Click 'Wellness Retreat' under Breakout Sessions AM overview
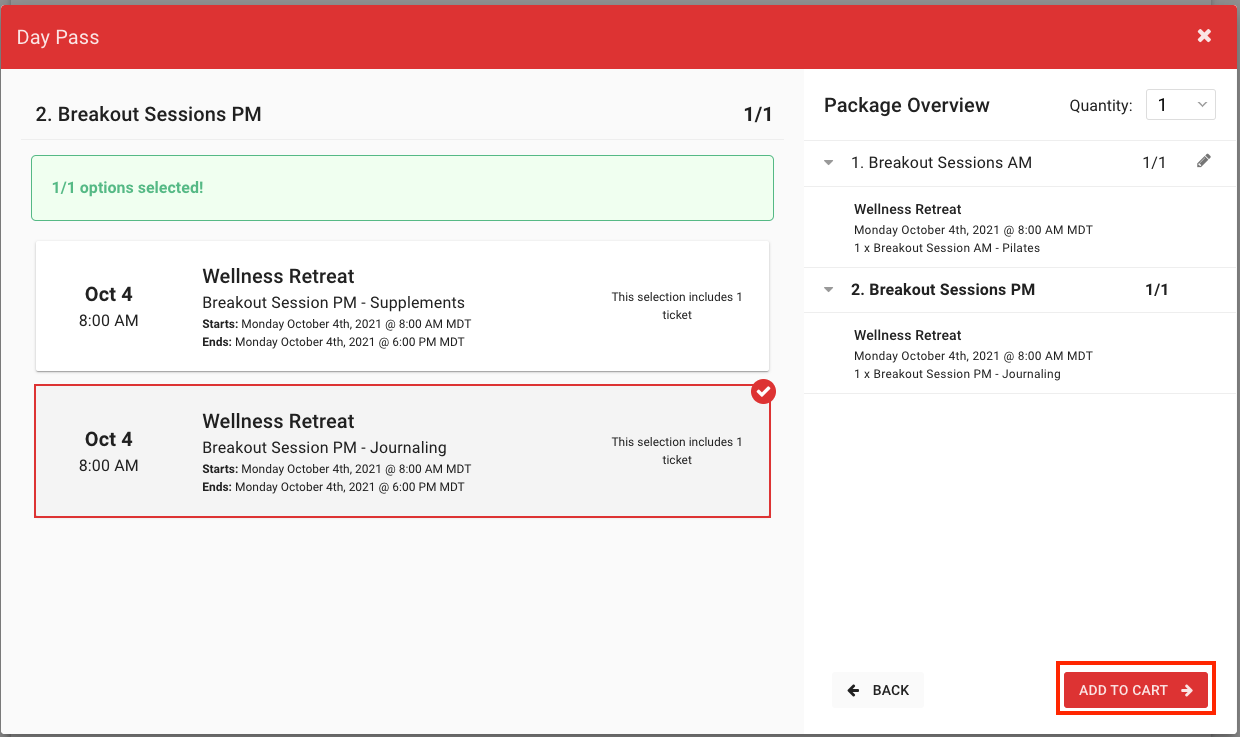1240x737 pixels. [908, 209]
